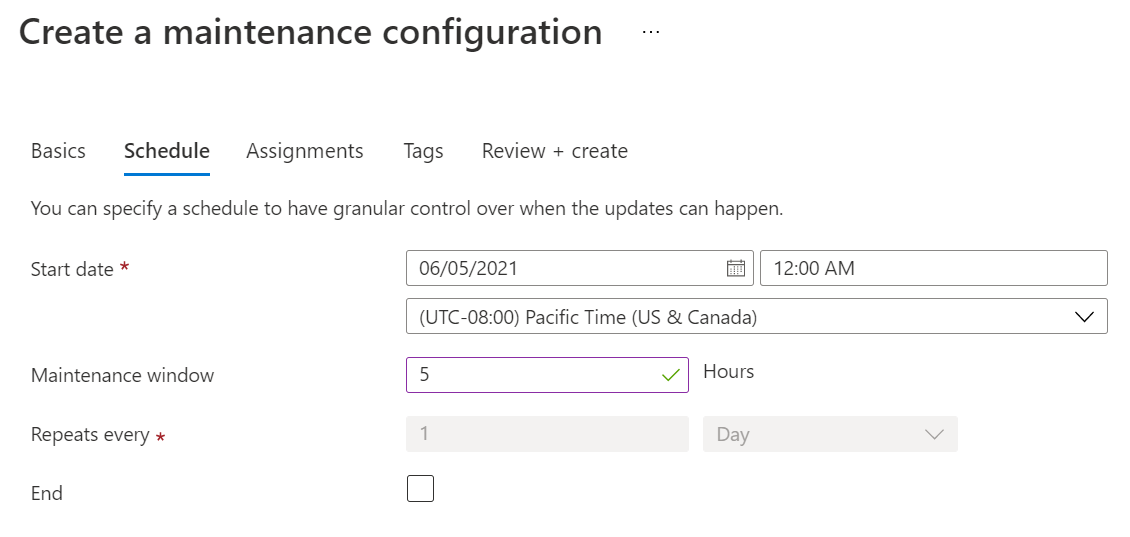Viewport: 1130px width, 537px height.
Task: Click the time zone dropdown chevron arrow
Action: (1084, 317)
